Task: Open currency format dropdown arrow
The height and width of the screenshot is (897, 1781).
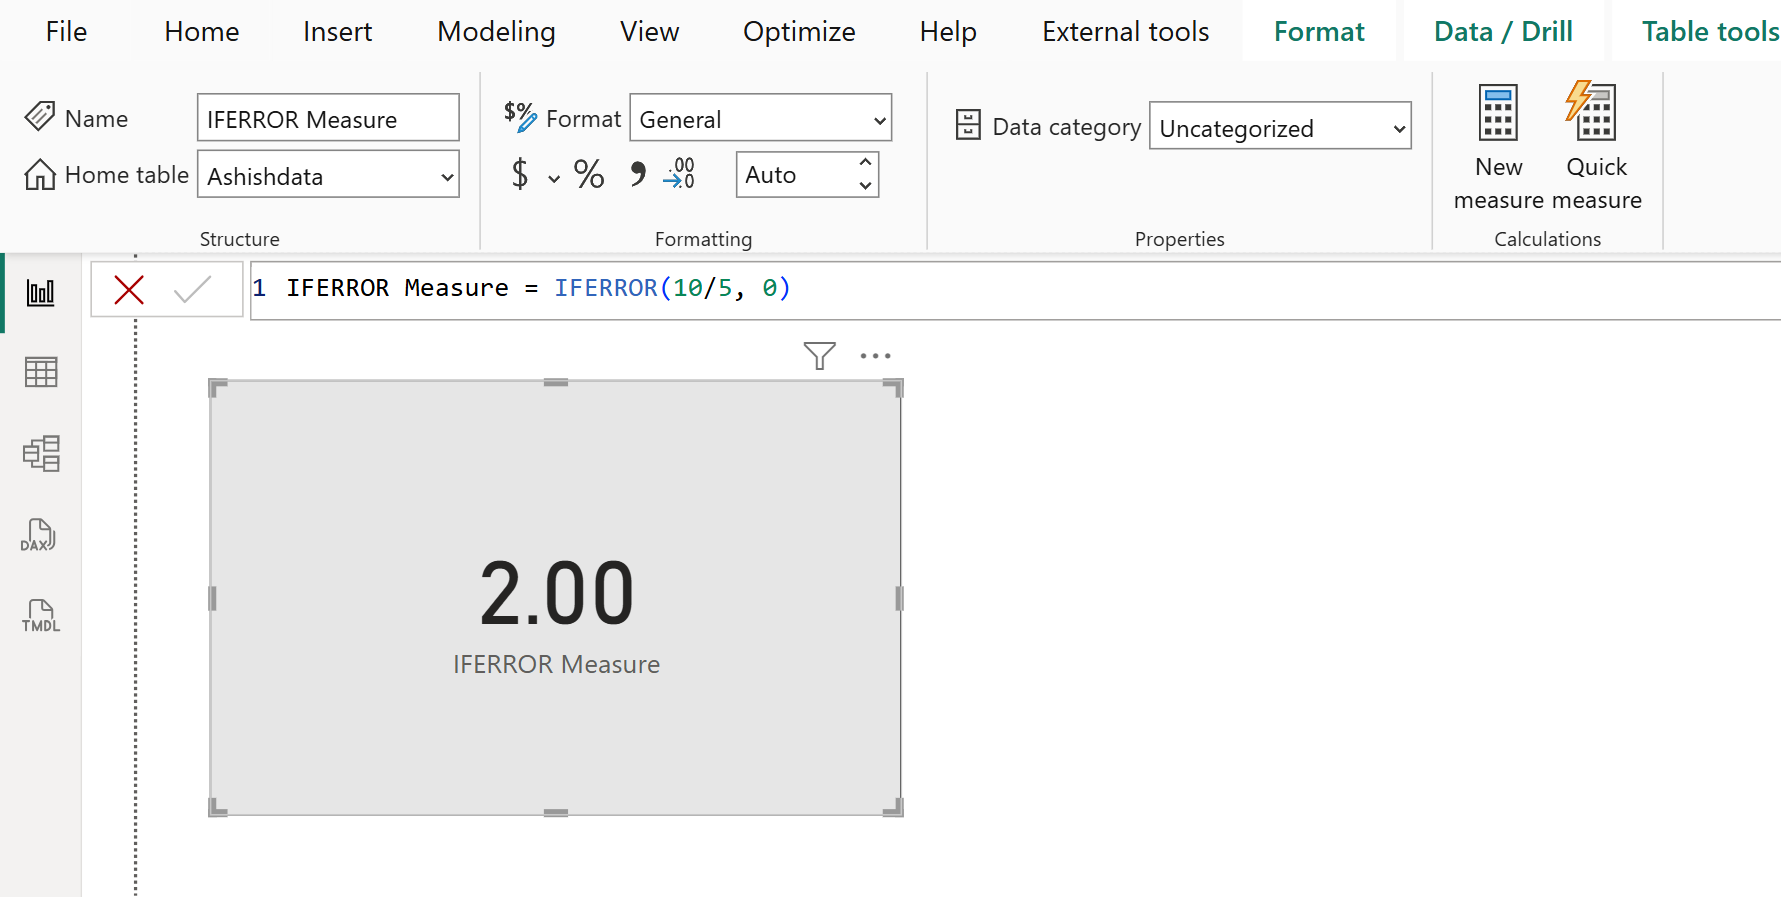Action: (554, 179)
